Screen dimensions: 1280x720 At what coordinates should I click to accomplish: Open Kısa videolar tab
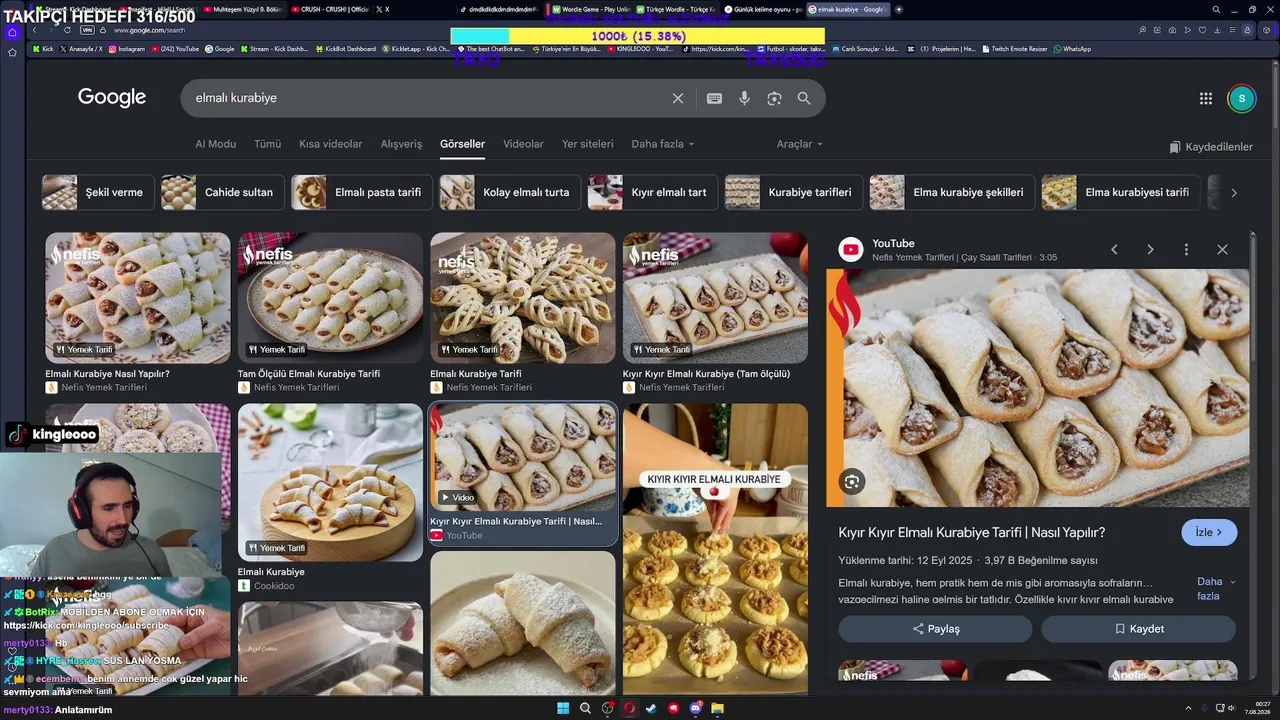[x=330, y=144]
